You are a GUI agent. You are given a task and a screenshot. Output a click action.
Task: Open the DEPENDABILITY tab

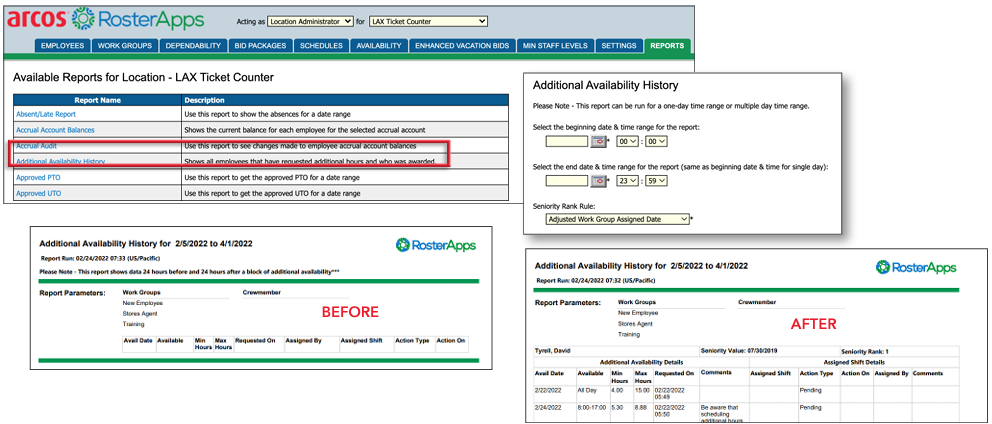[x=193, y=46]
